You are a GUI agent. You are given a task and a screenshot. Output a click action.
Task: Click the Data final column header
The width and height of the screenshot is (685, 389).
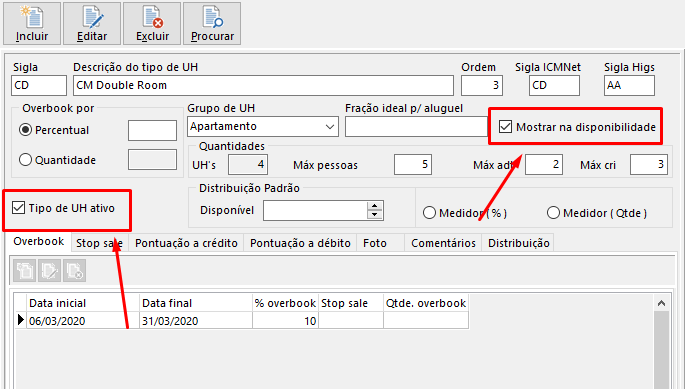click(196, 303)
